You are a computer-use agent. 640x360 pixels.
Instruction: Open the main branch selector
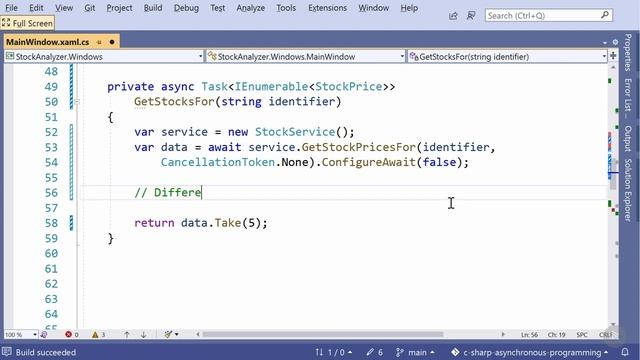pos(415,352)
